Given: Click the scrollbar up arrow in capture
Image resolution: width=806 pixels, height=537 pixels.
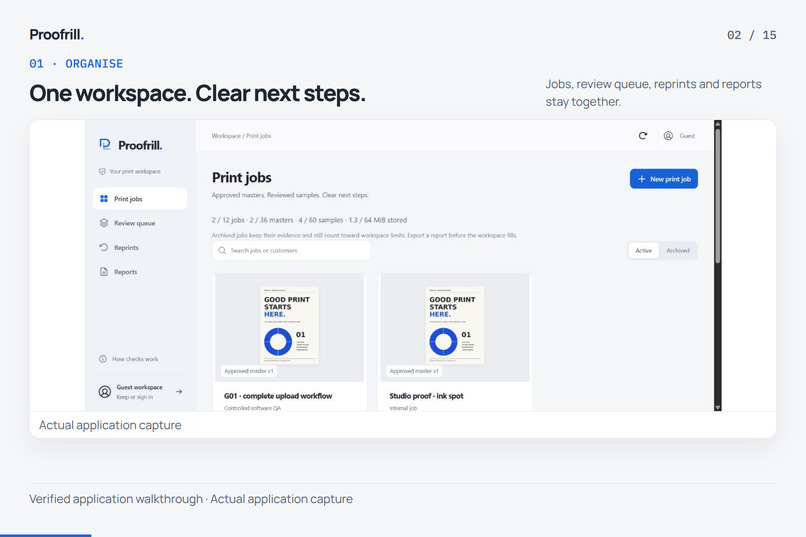Looking at the screenshot, I should [x=718, y=124].
